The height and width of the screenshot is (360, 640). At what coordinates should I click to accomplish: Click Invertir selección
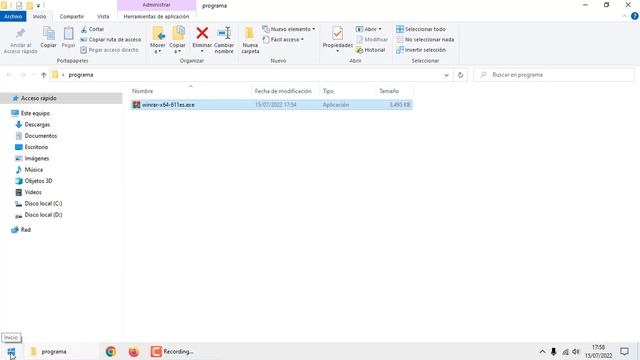pos(421,50)
